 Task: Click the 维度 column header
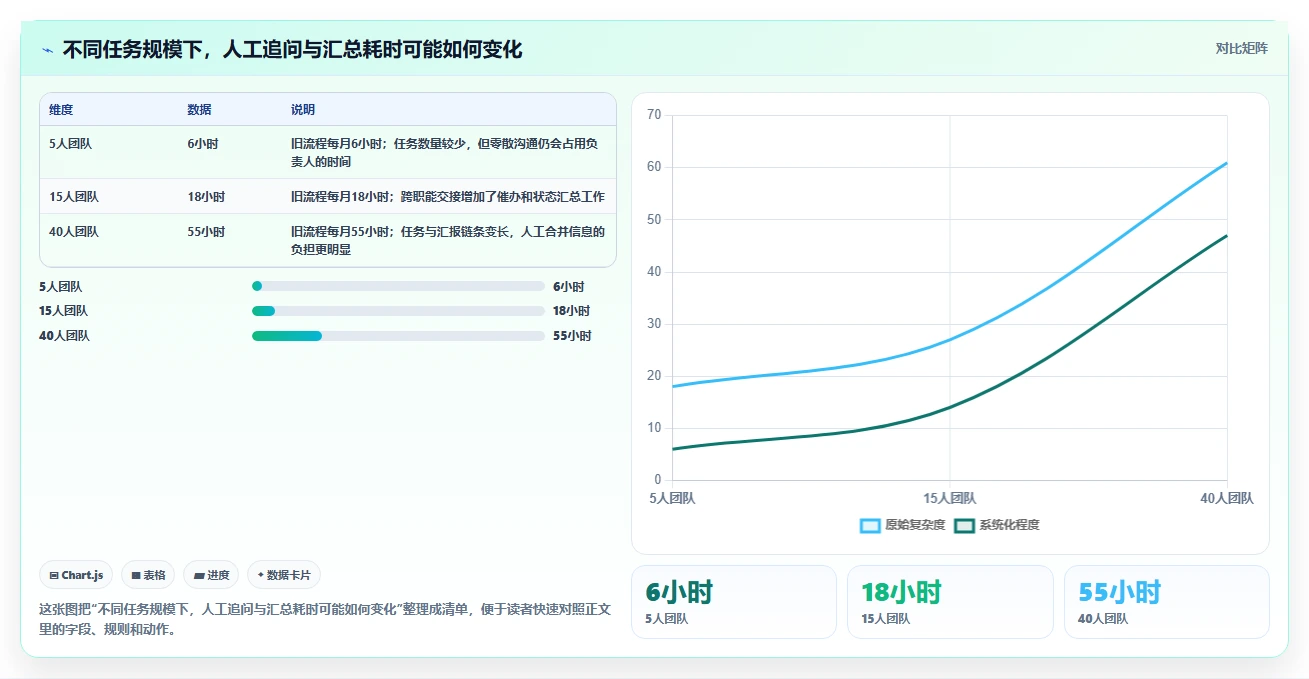[61, 110]
